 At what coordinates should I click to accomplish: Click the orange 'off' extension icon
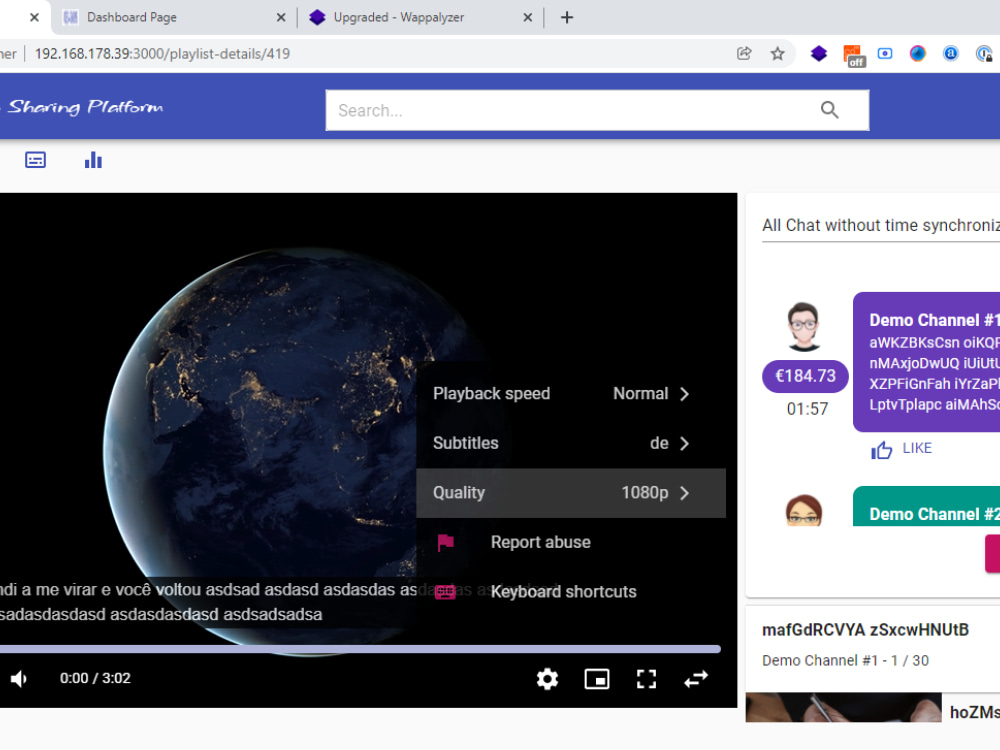(853, 55)
